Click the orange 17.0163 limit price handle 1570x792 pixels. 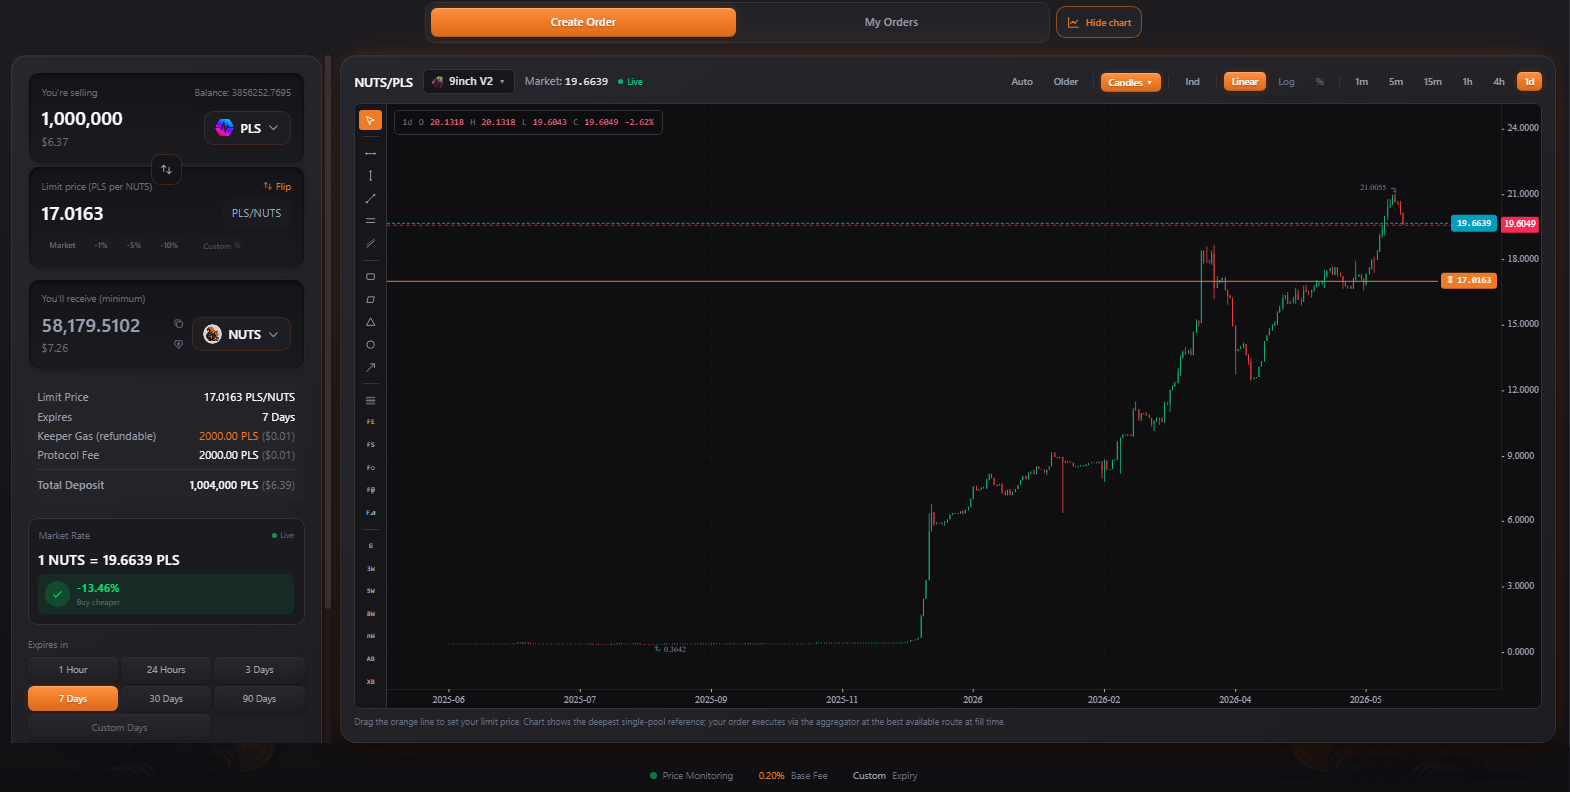pos(1469,280)
